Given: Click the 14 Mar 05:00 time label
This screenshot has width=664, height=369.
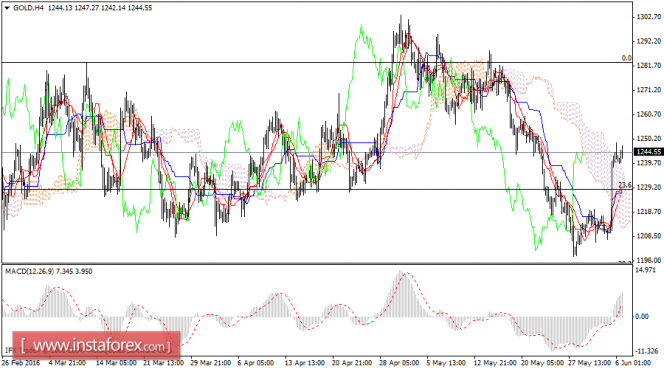Looking at the screenshot, I should (116, 363).
